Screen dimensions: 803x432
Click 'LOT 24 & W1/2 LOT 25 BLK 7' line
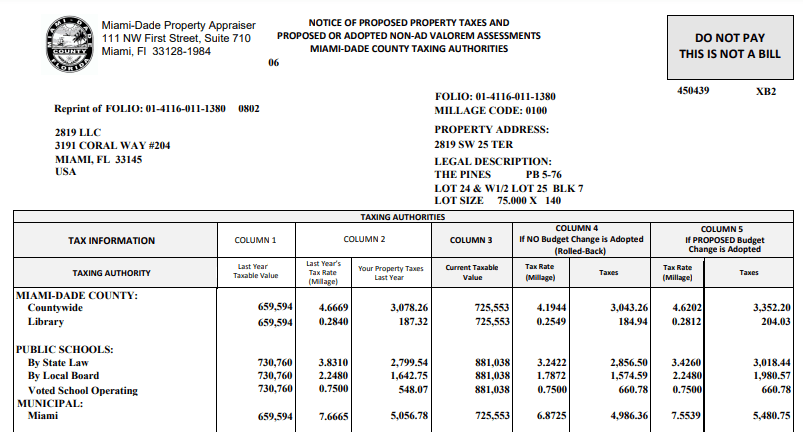[509, 188]
